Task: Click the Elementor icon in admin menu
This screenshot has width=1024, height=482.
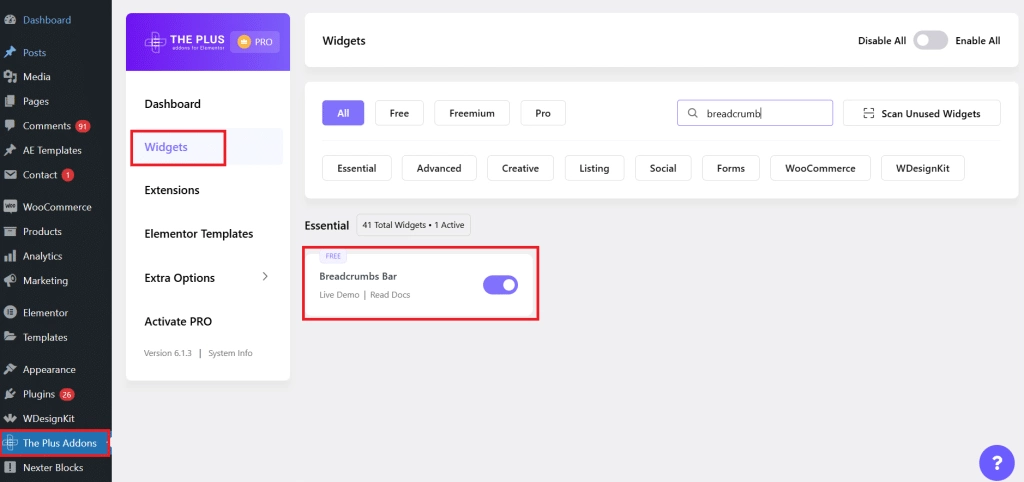Action: pos(10,313)
